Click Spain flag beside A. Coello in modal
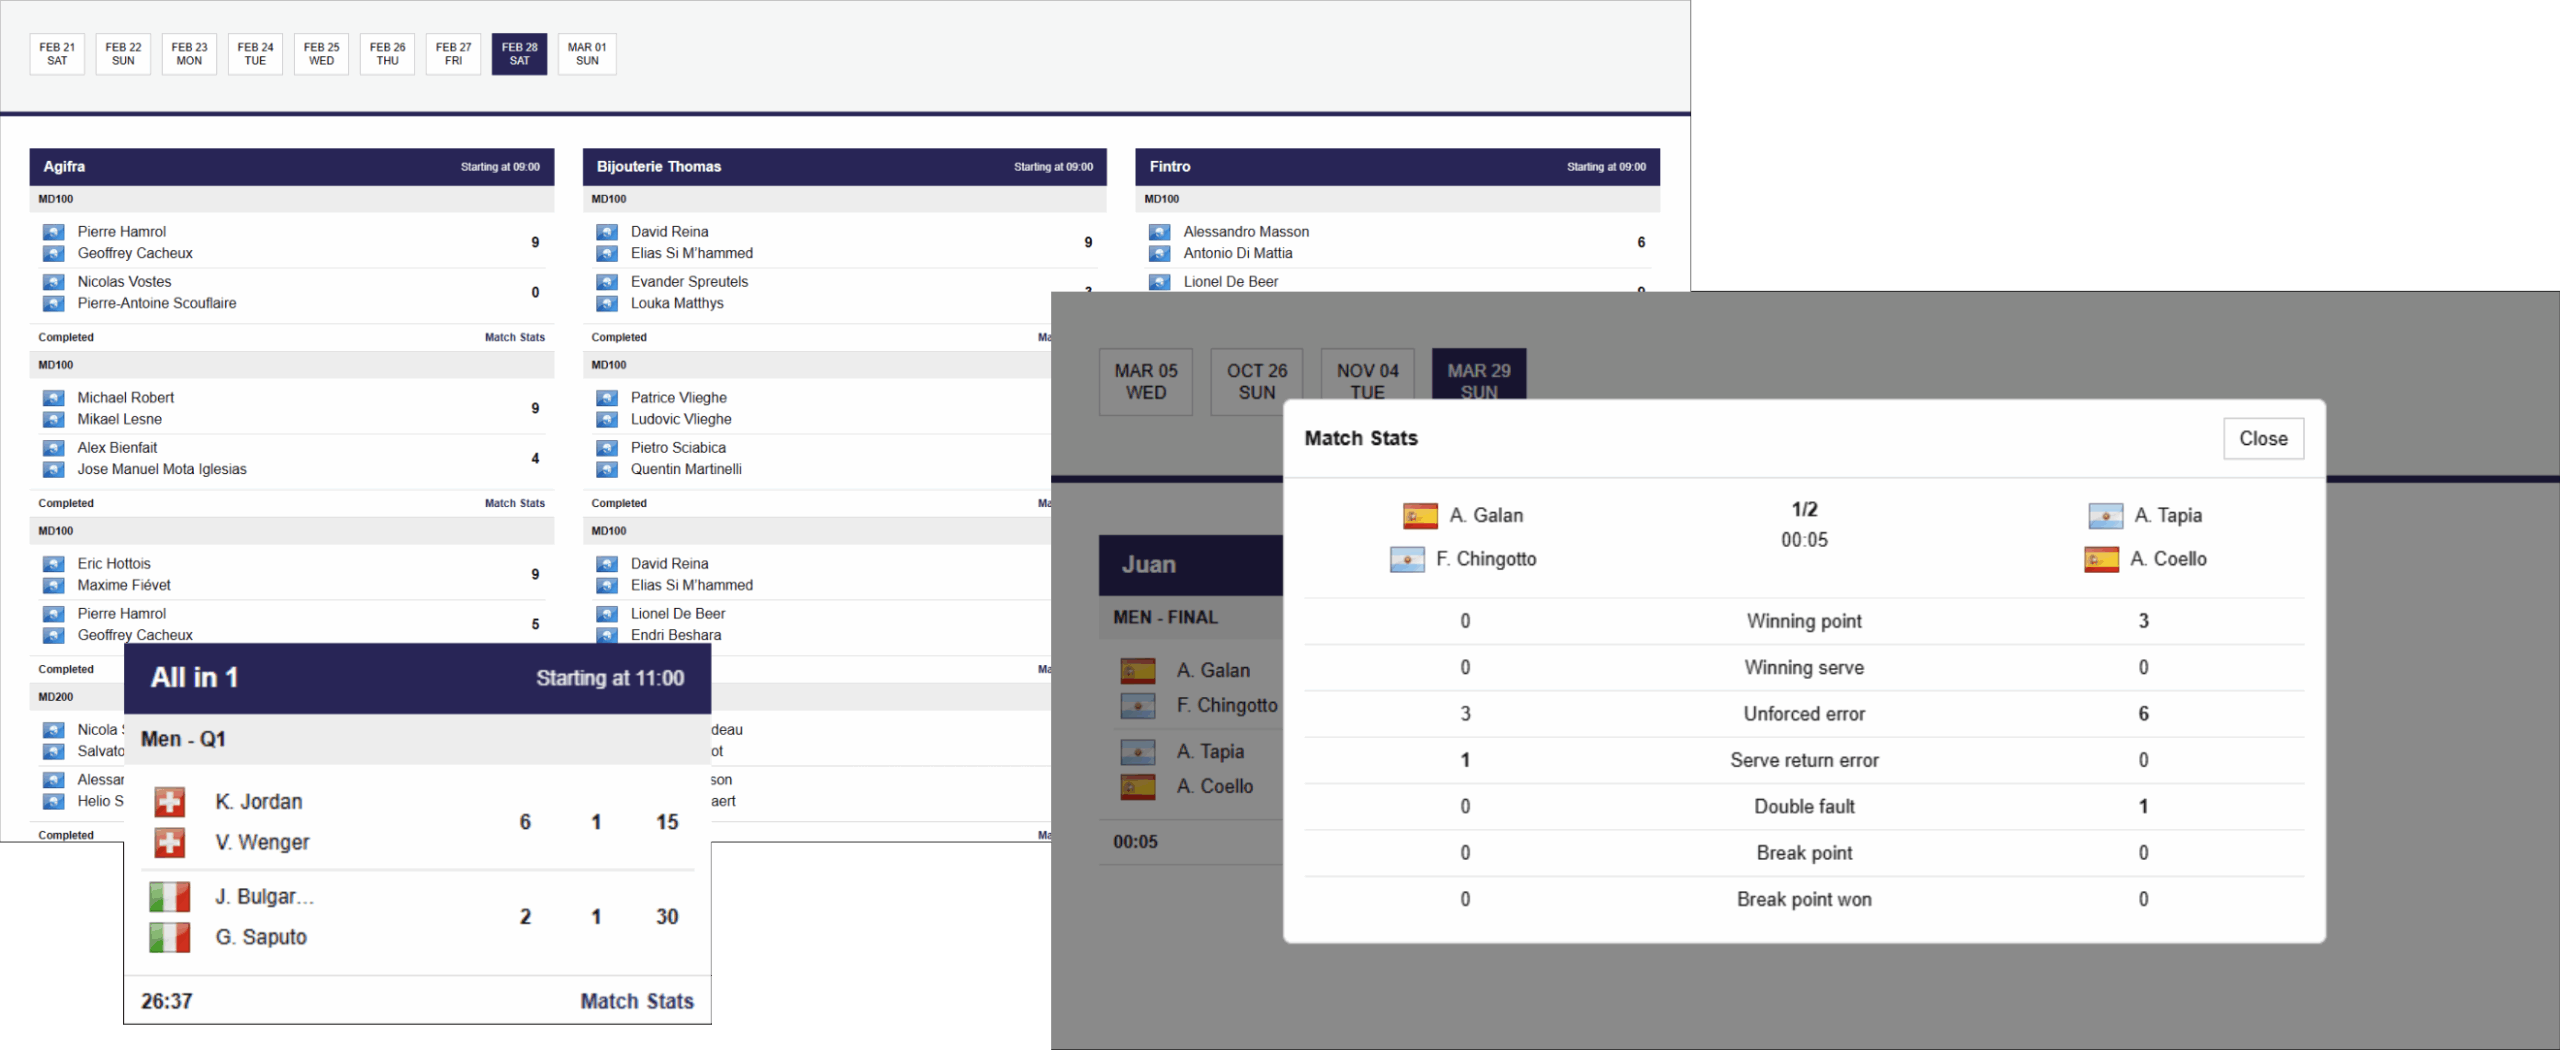Screen dimensions: 2560x1050 pos(2101,560)
